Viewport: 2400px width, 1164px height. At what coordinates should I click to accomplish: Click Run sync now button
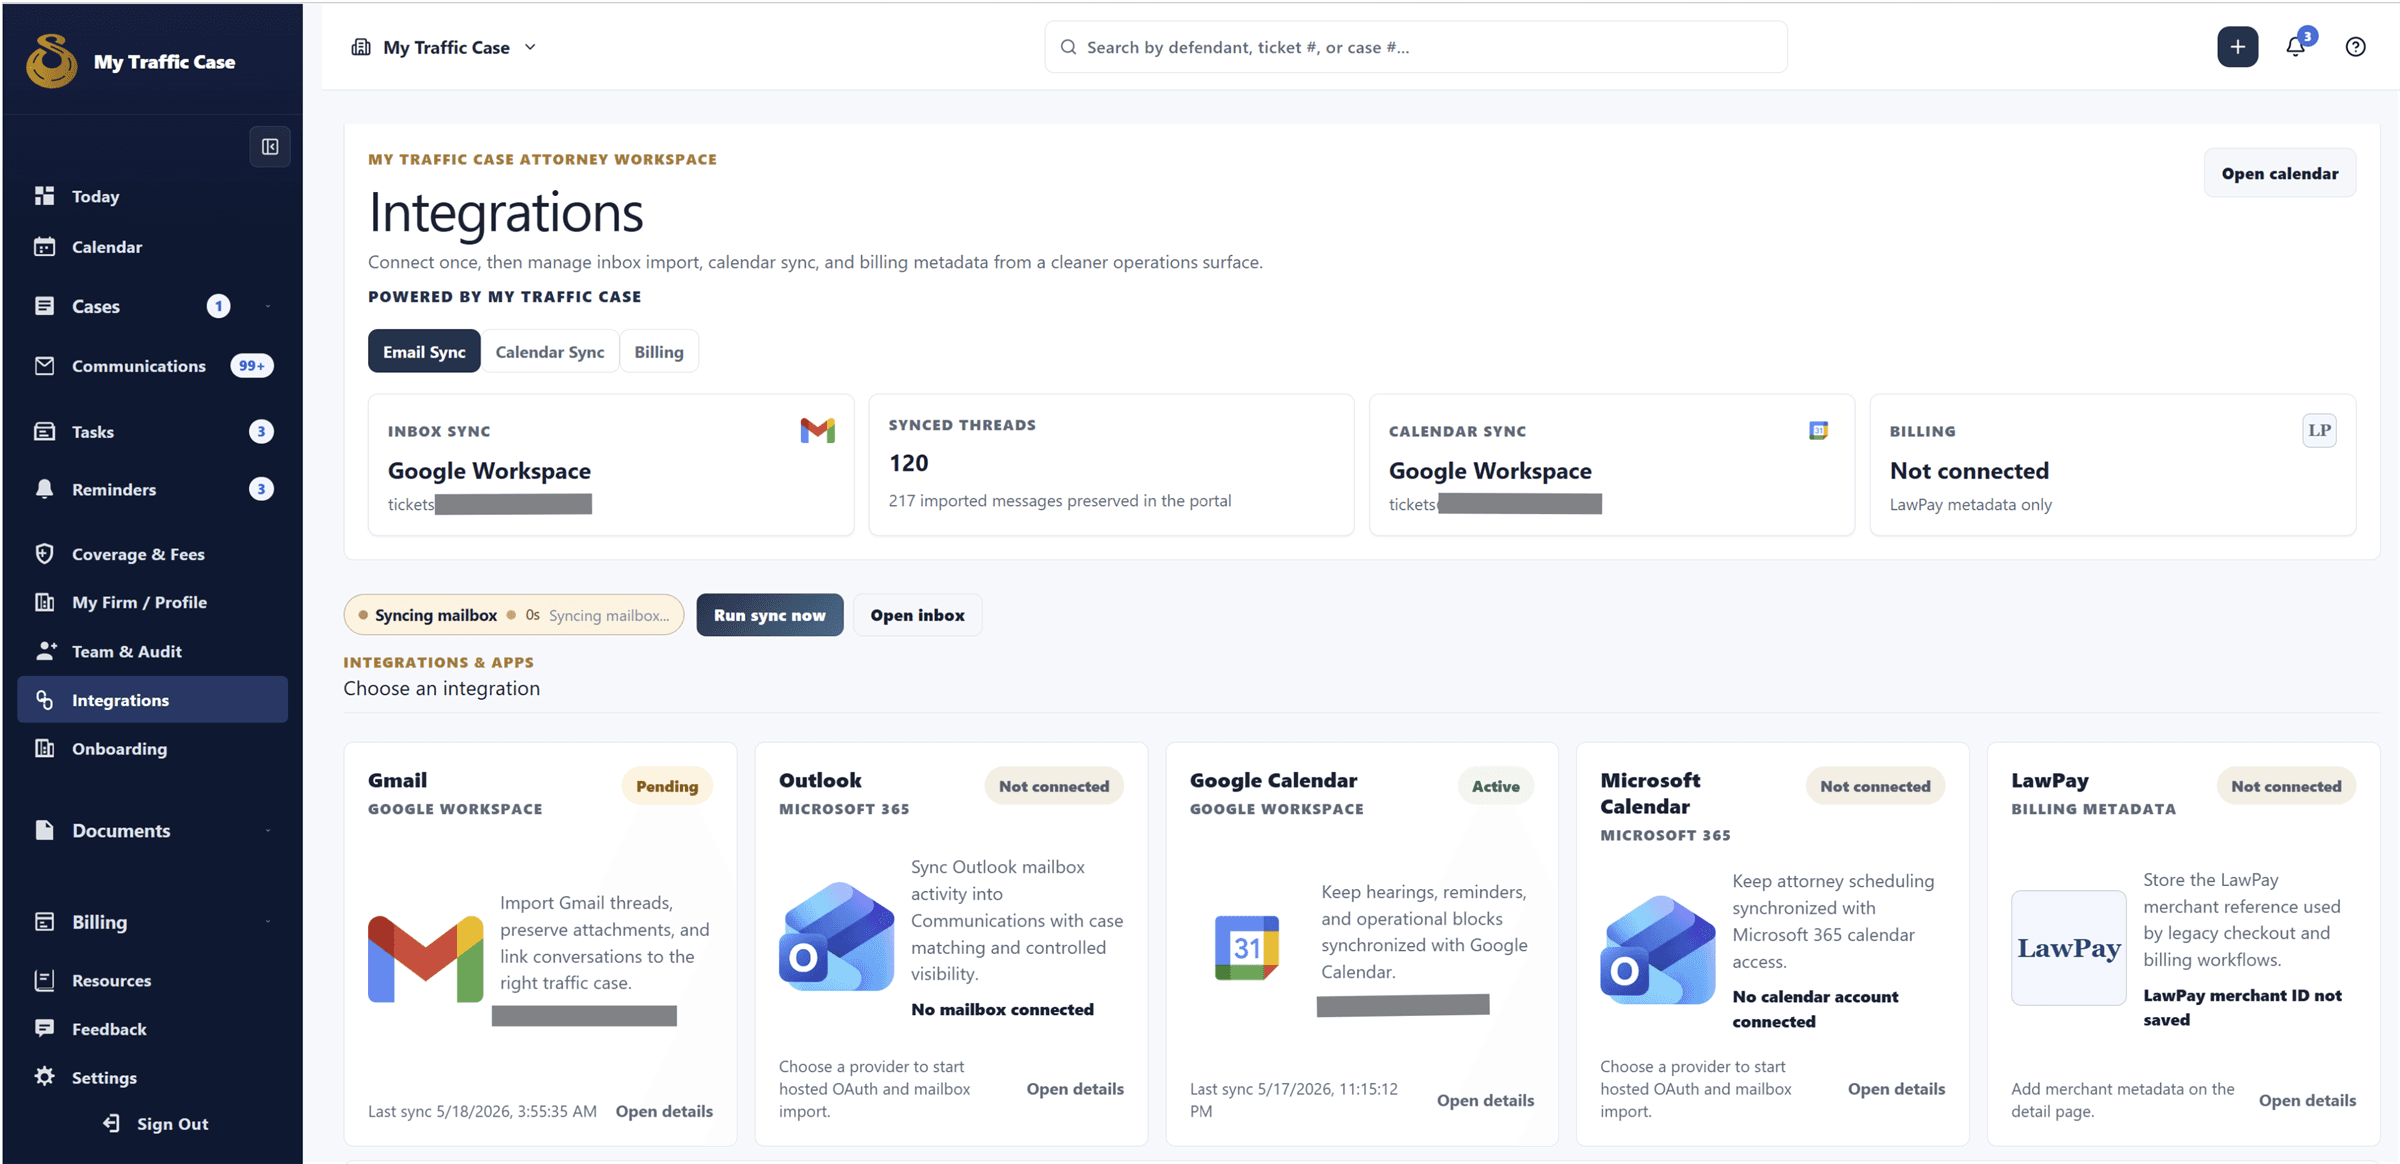[x=770, y=615]
